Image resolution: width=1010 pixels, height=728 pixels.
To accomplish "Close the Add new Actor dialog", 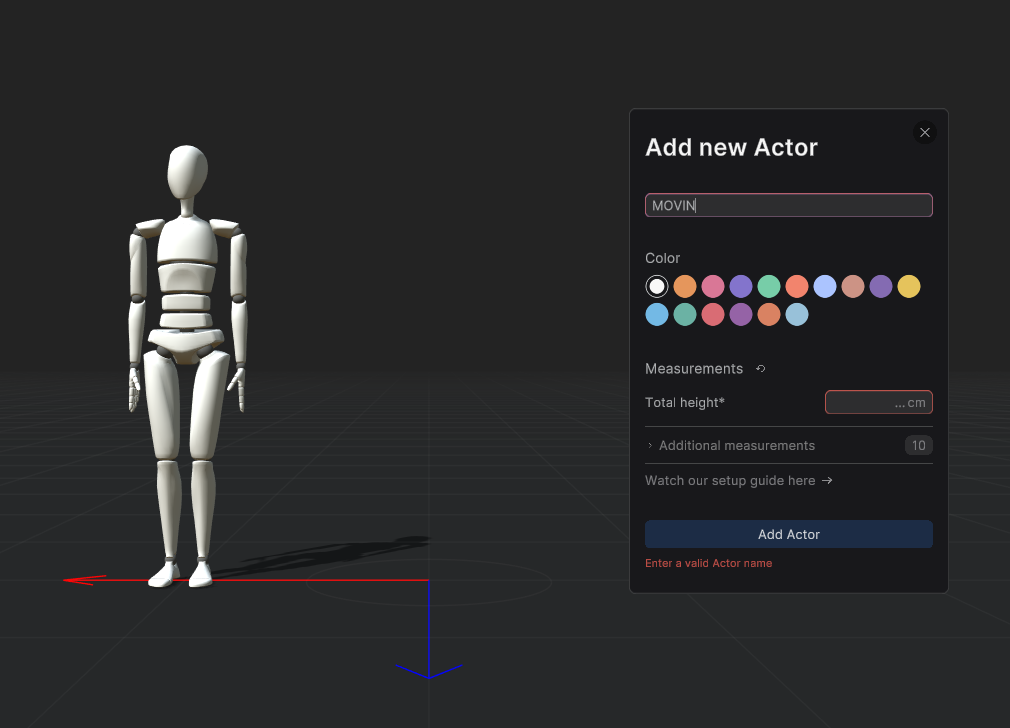I will point(925,133).
